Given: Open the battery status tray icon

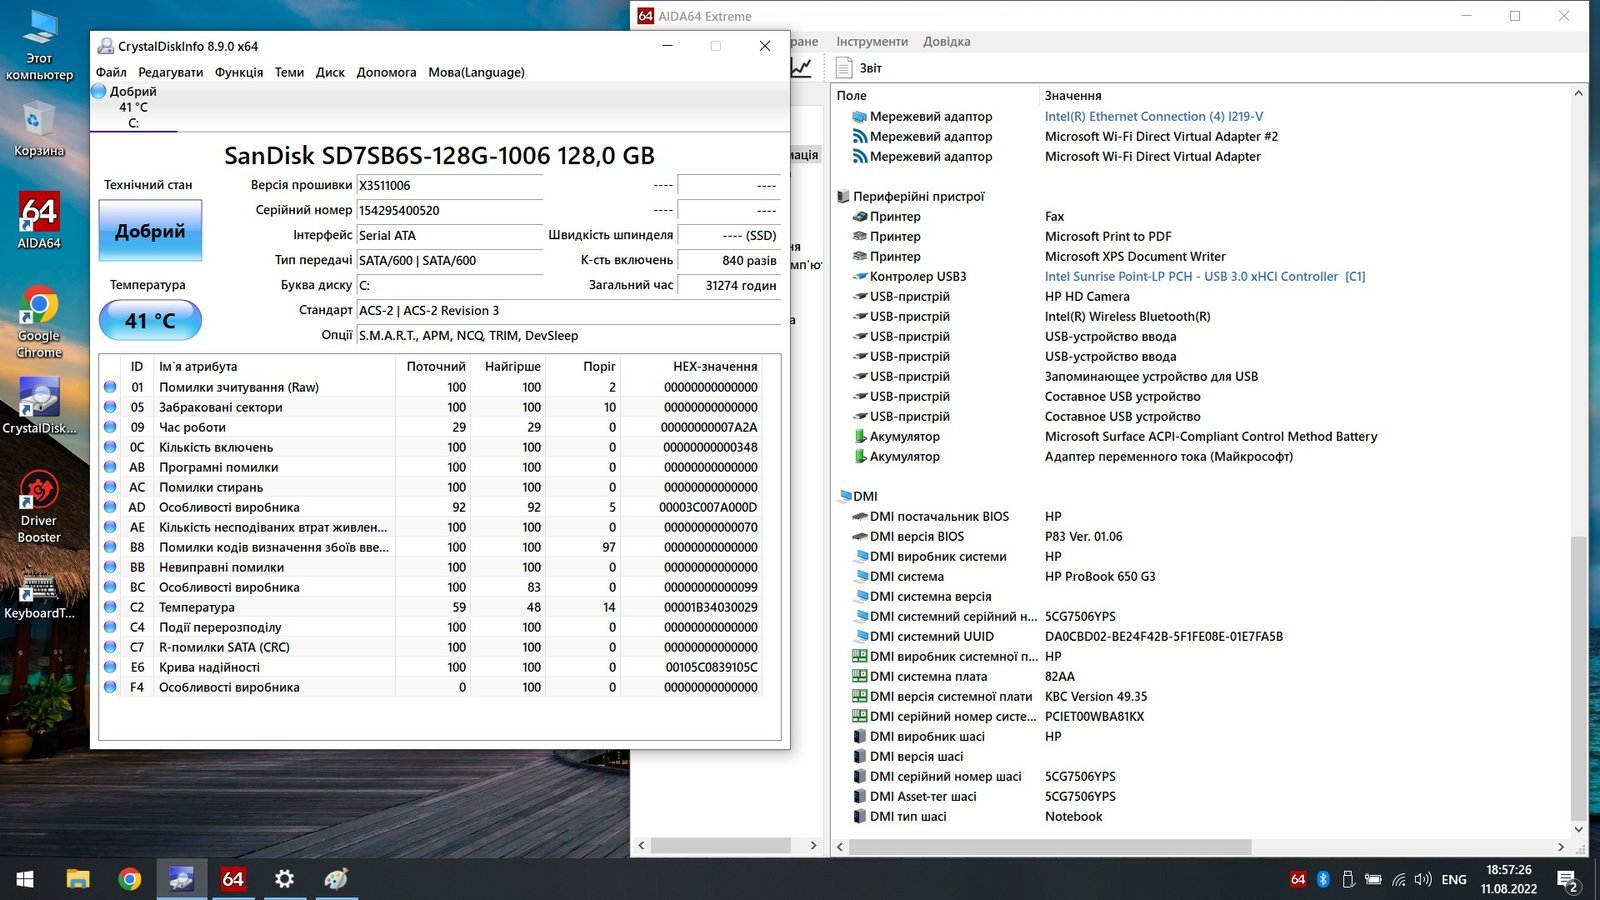Looking at the screenshot, I should pyautogui.click(x=1373, y=879).
